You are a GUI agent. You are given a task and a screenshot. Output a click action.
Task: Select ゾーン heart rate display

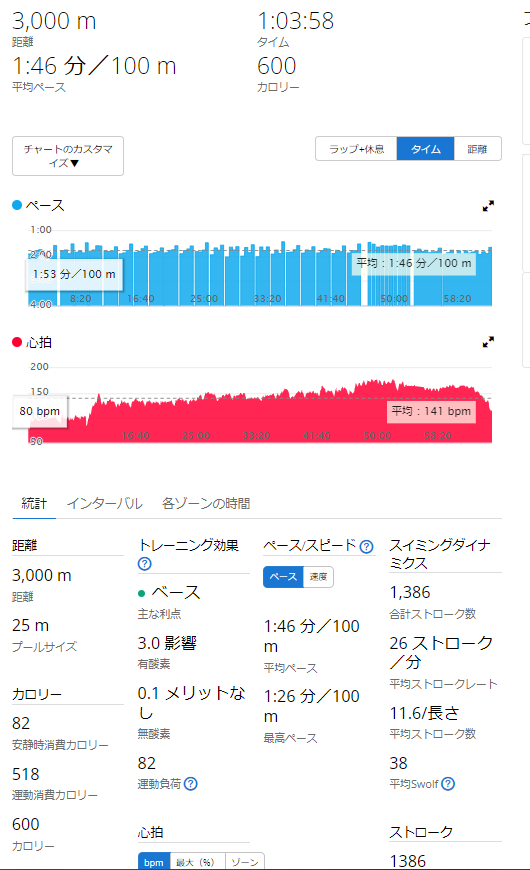coord(245,862)
